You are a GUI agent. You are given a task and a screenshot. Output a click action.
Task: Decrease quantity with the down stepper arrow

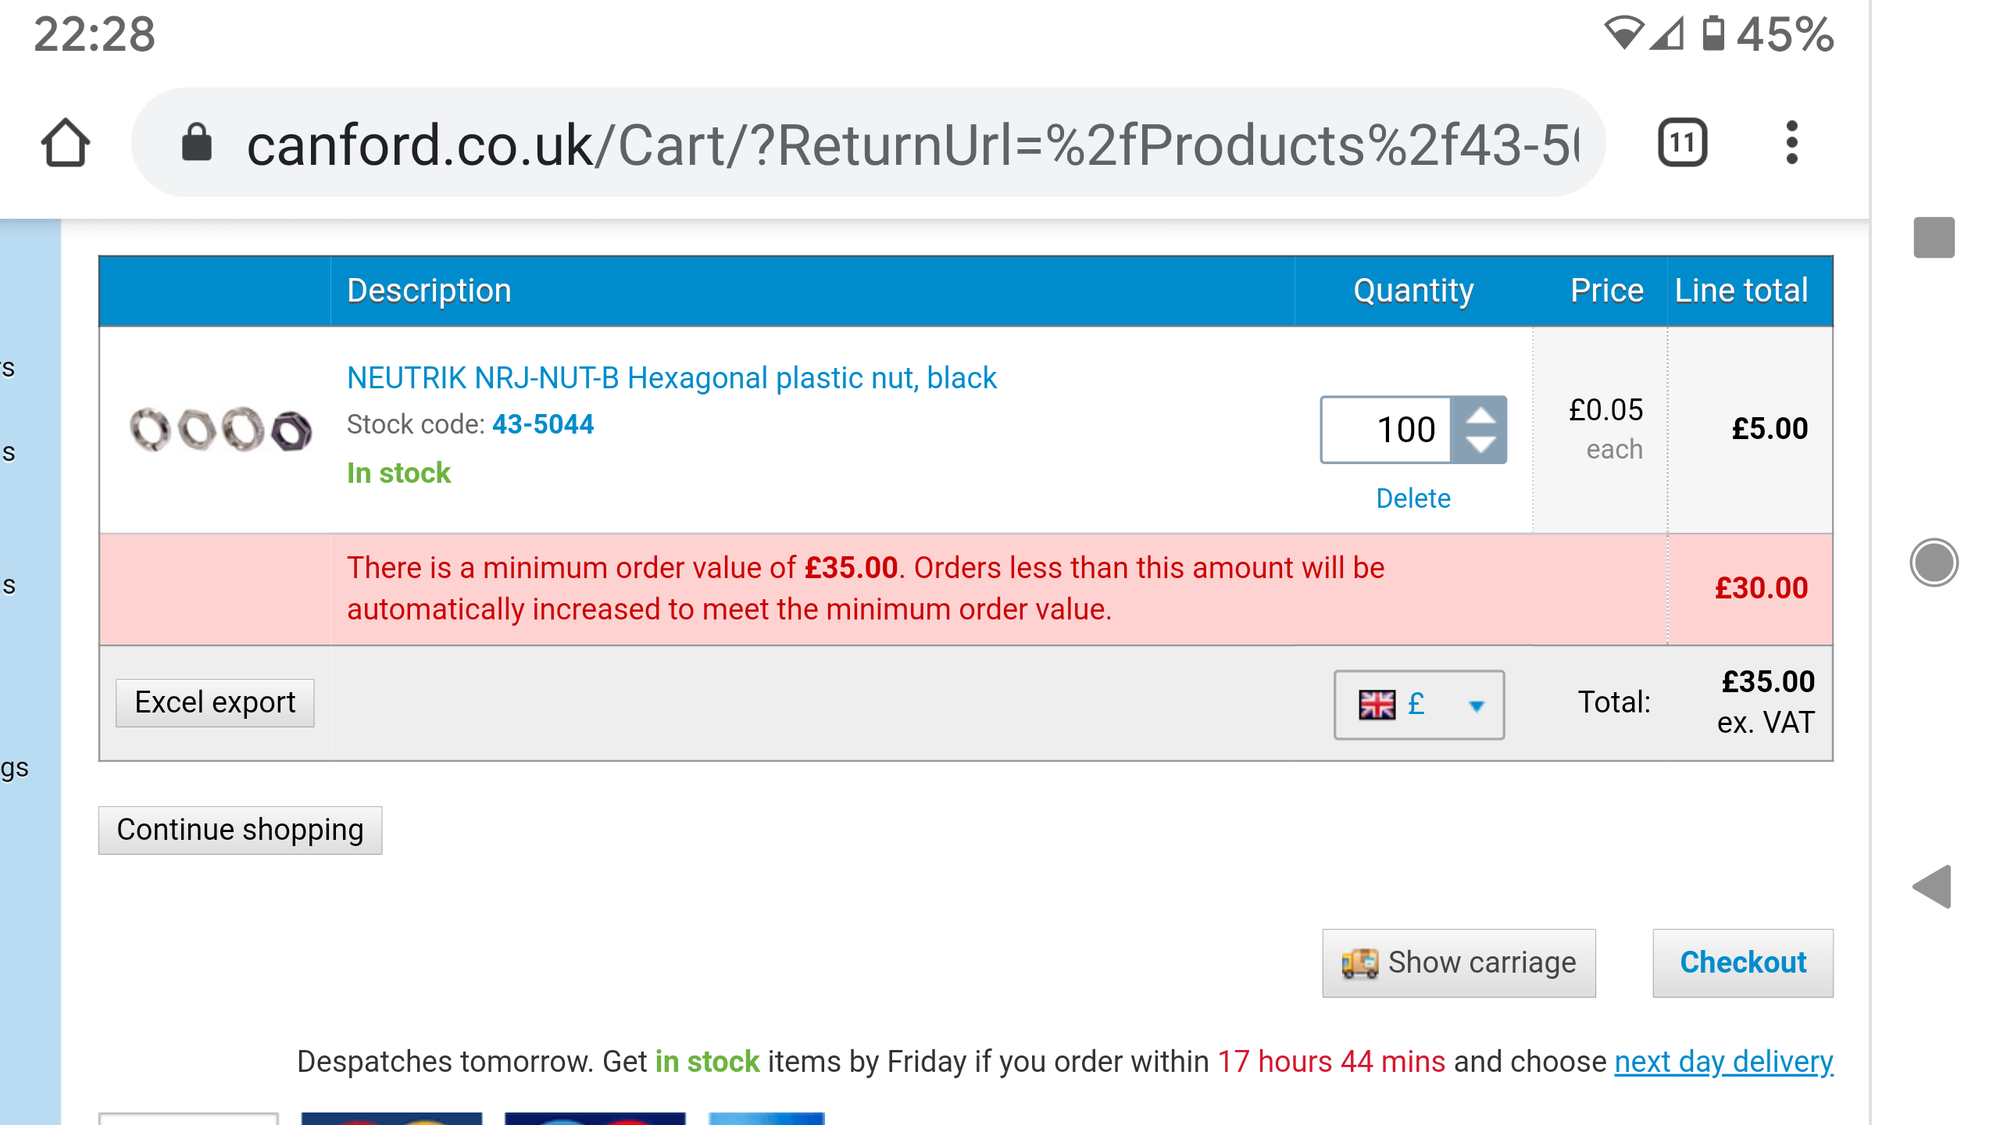1480,446
